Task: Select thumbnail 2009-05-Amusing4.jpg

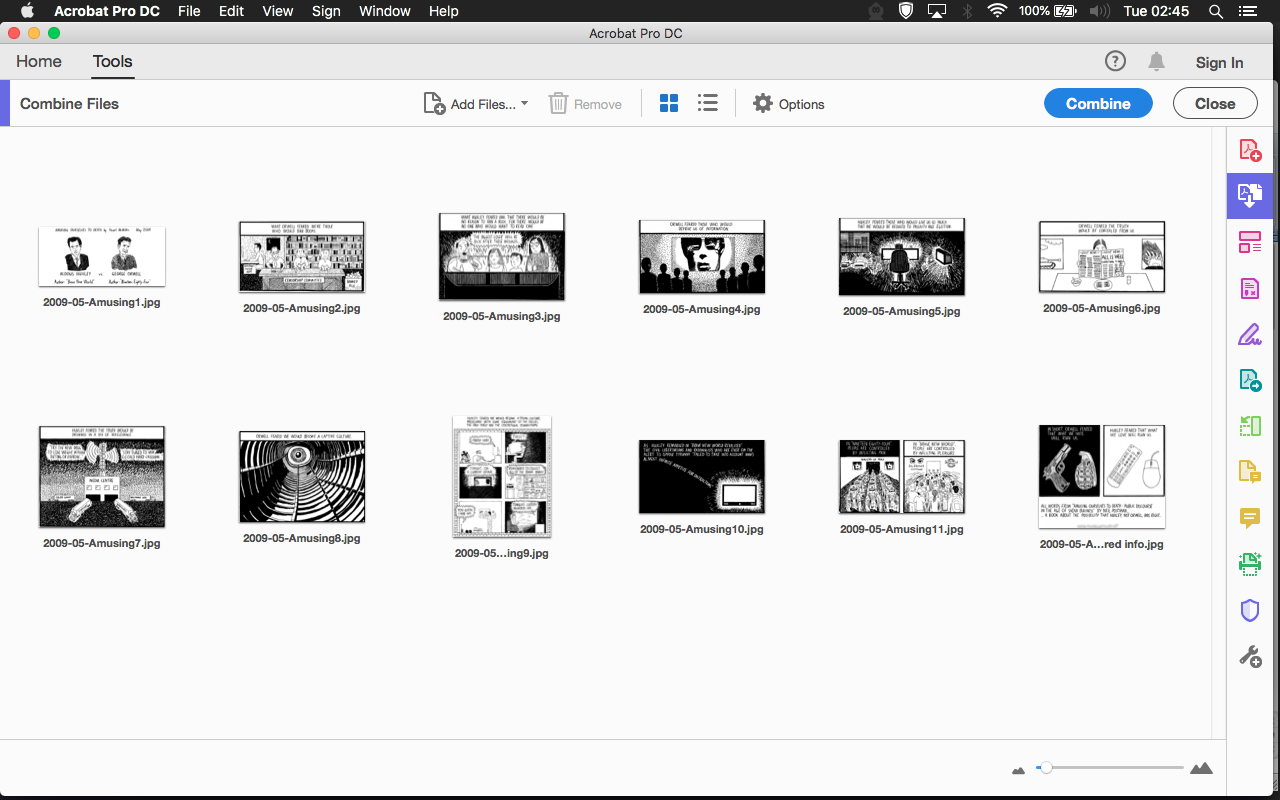Action: click(x=701, y=258)
